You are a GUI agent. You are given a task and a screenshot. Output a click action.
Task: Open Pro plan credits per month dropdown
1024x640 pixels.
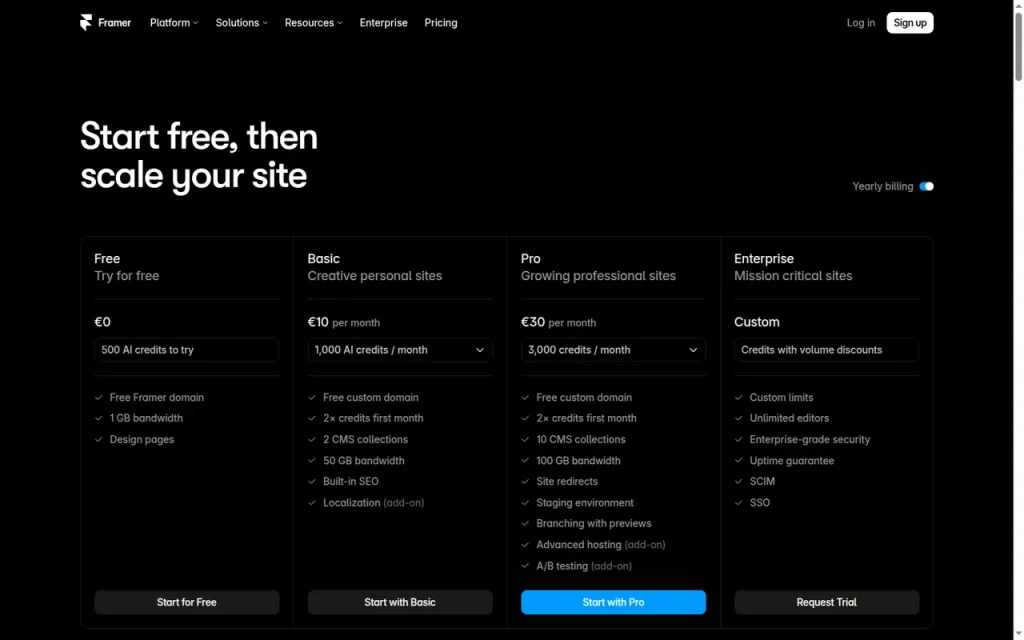click(x=613, y=350)
